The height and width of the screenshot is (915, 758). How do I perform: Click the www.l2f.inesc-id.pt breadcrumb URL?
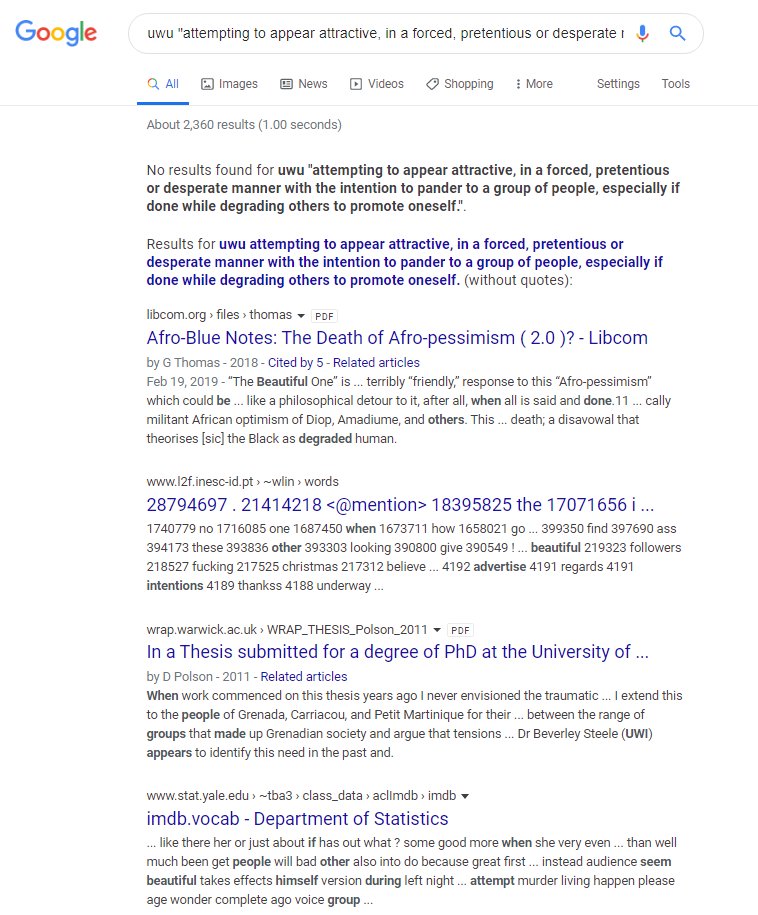point(242,482)
